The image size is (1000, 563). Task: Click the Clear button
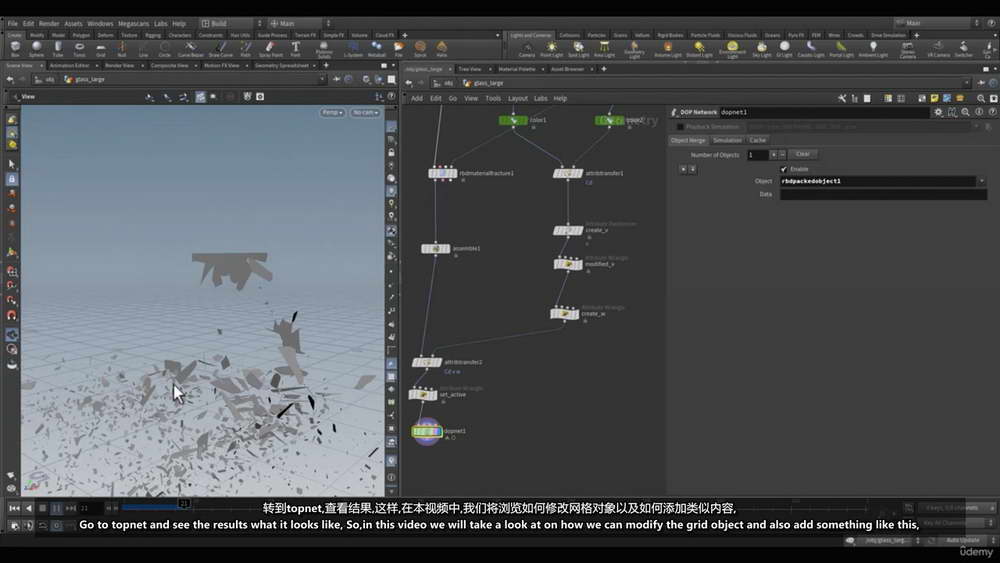(803, 154)
